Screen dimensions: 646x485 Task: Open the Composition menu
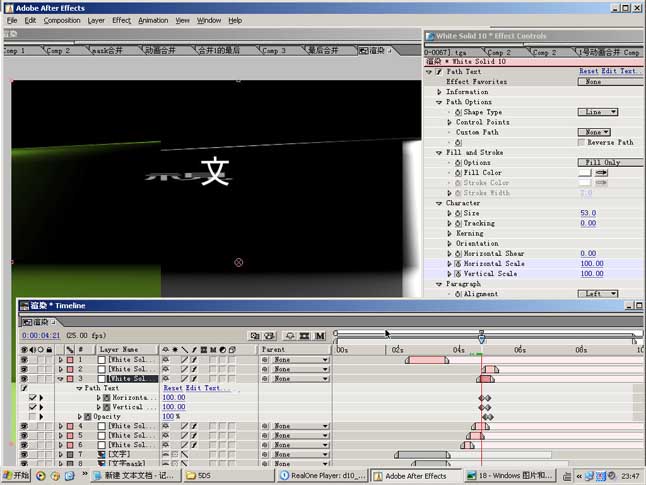click(62, 21)
